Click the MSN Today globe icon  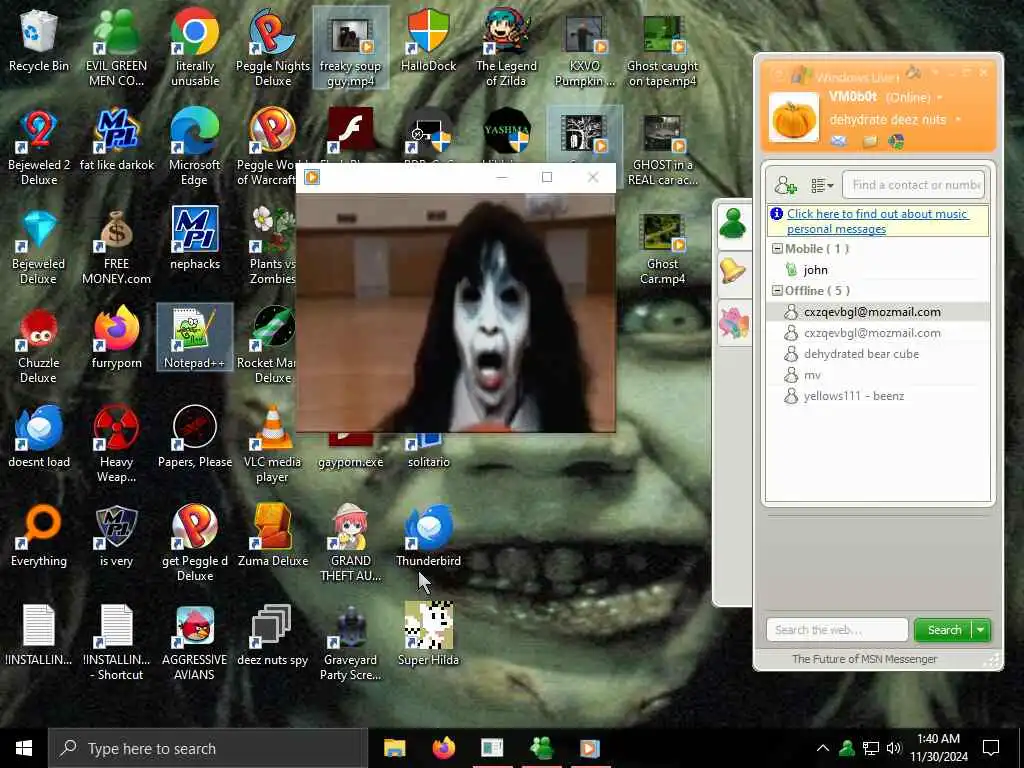coord(896,140)
